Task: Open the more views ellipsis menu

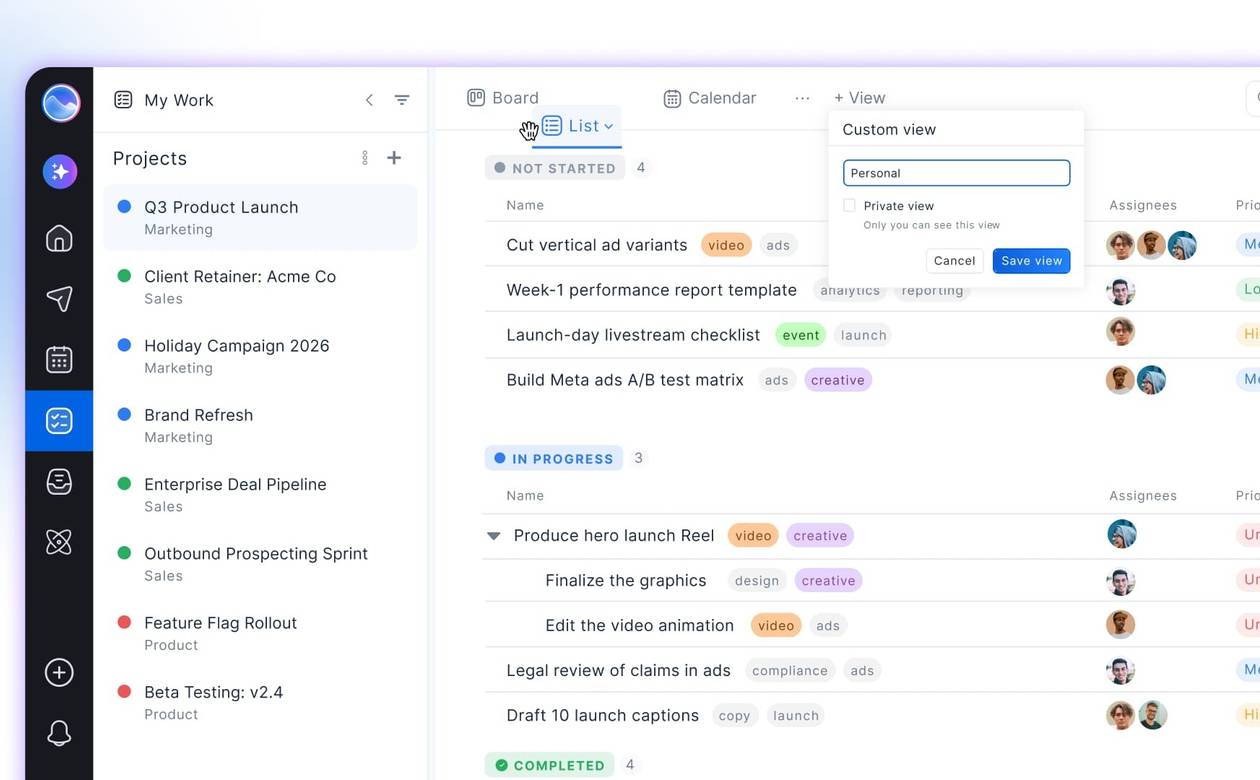Action: point(802,98)
